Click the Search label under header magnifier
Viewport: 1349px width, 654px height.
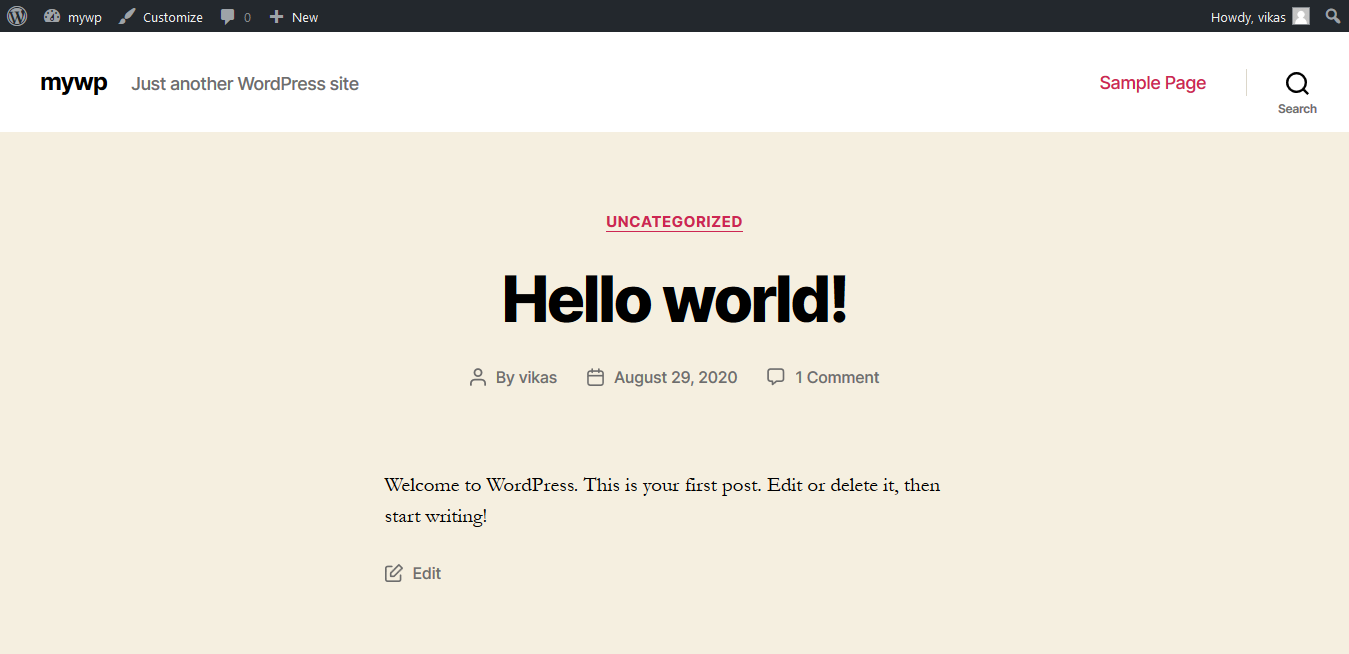(x=1297, y=109)
